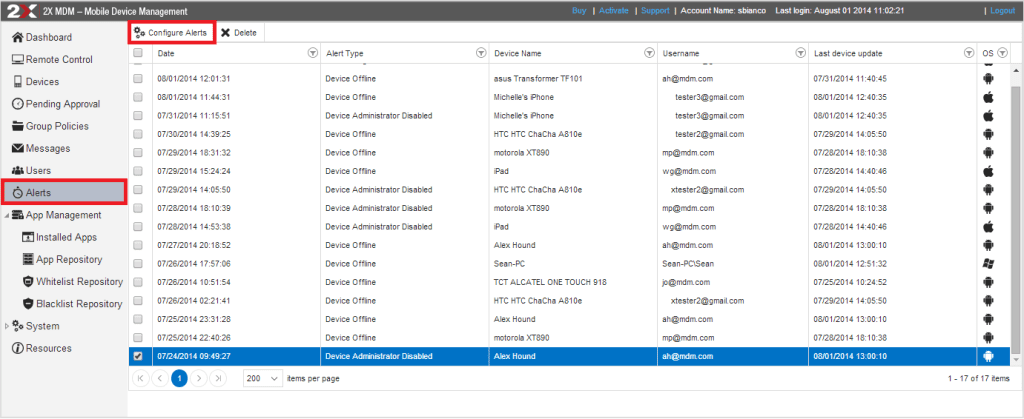Click the Buy link
This screenshot has height=419, width=1024.
(x=579, y=11)
